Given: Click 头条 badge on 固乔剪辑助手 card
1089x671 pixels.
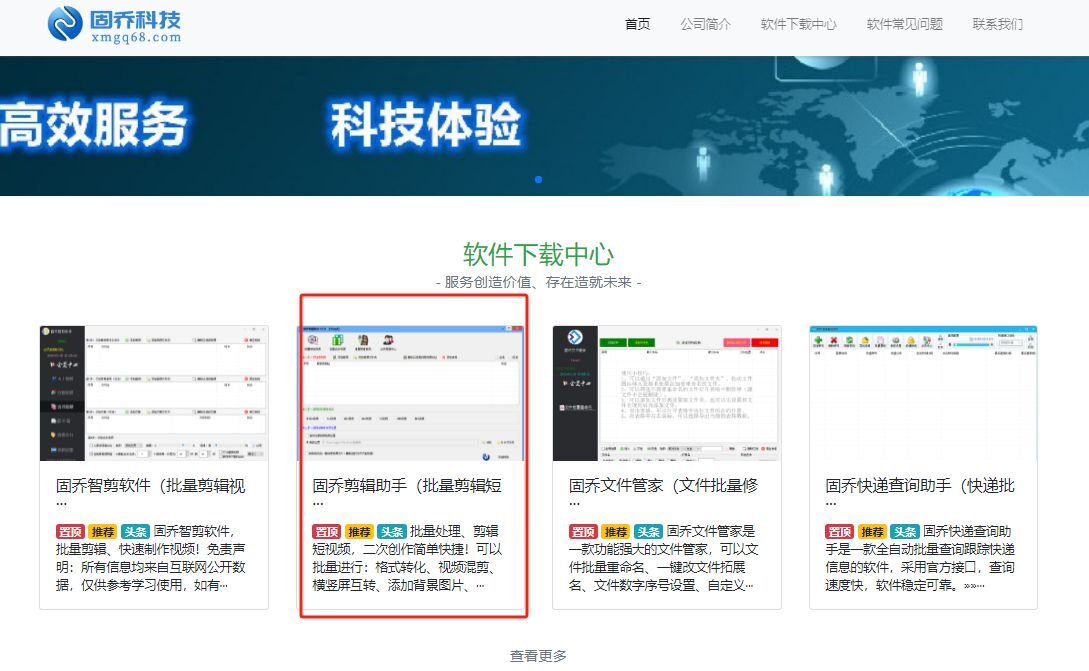Looking at the screenshot, I should (x=392, y=532).
